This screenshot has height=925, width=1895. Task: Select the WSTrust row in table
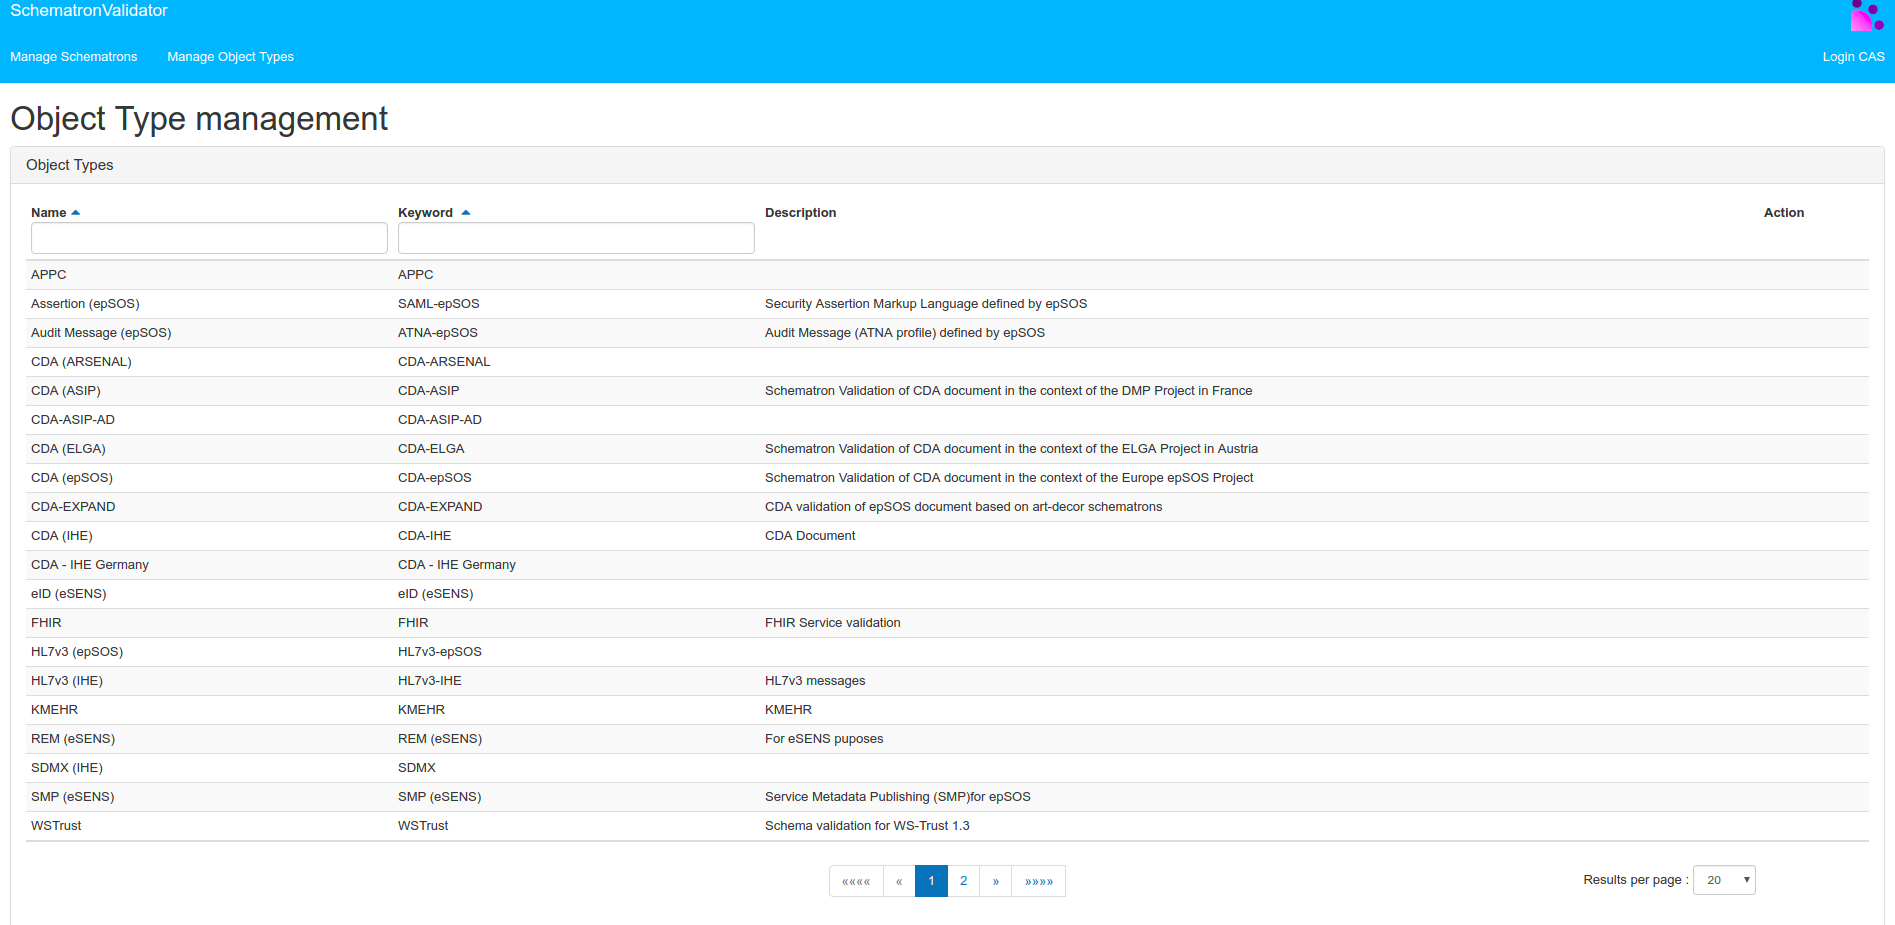pos(56,826)
